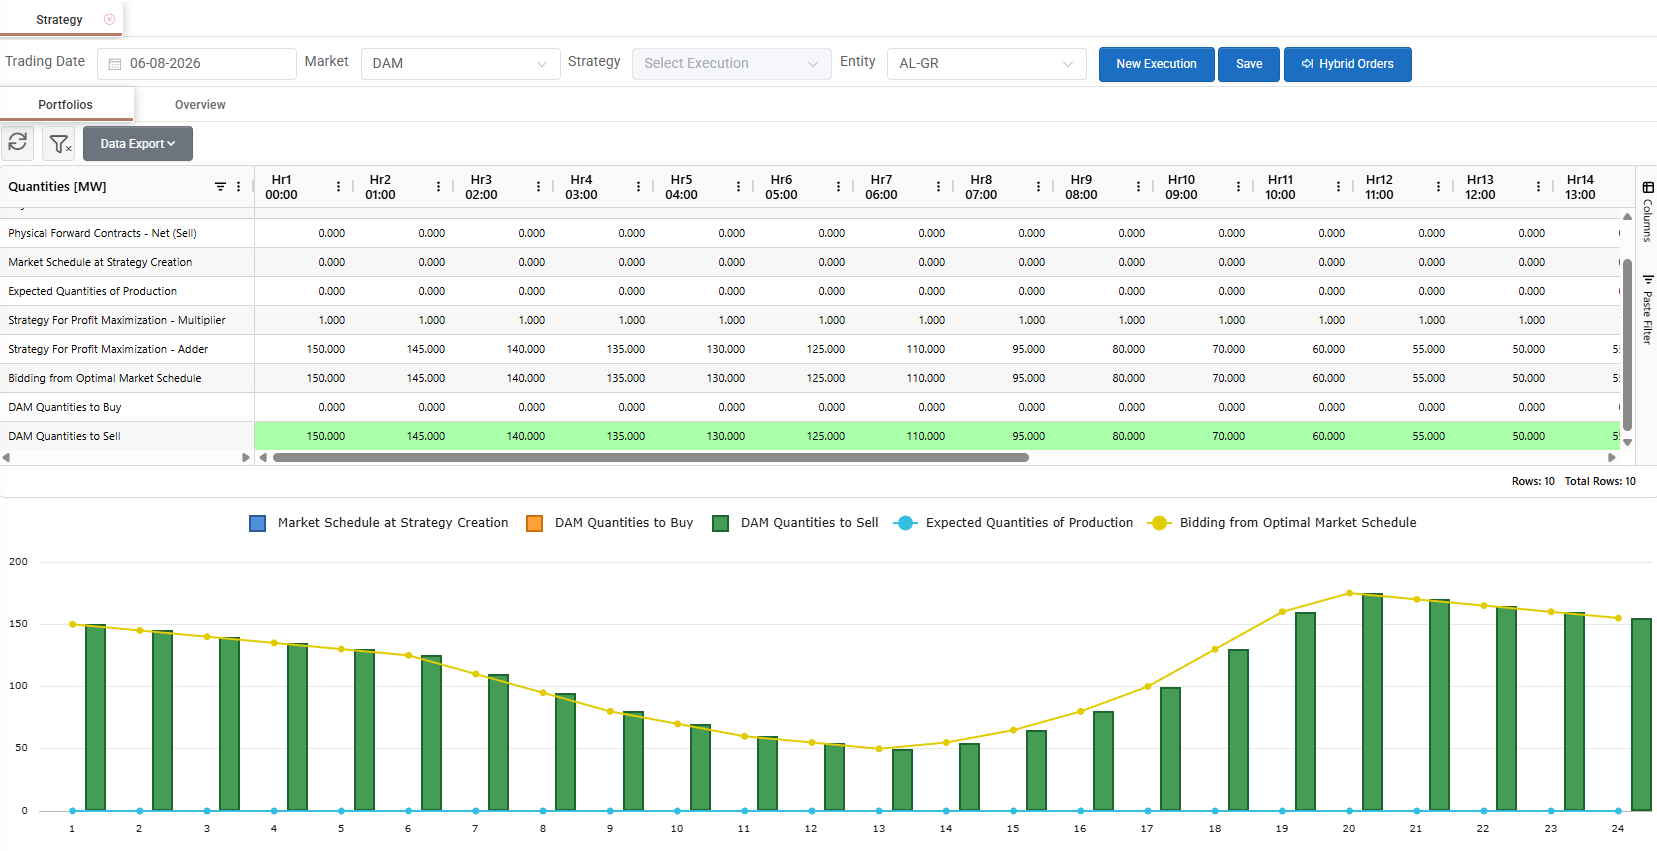Screen dimensions: 1657x851
Task: Open the Hr11 10:00 column menu
Action: coord(1338,187)
